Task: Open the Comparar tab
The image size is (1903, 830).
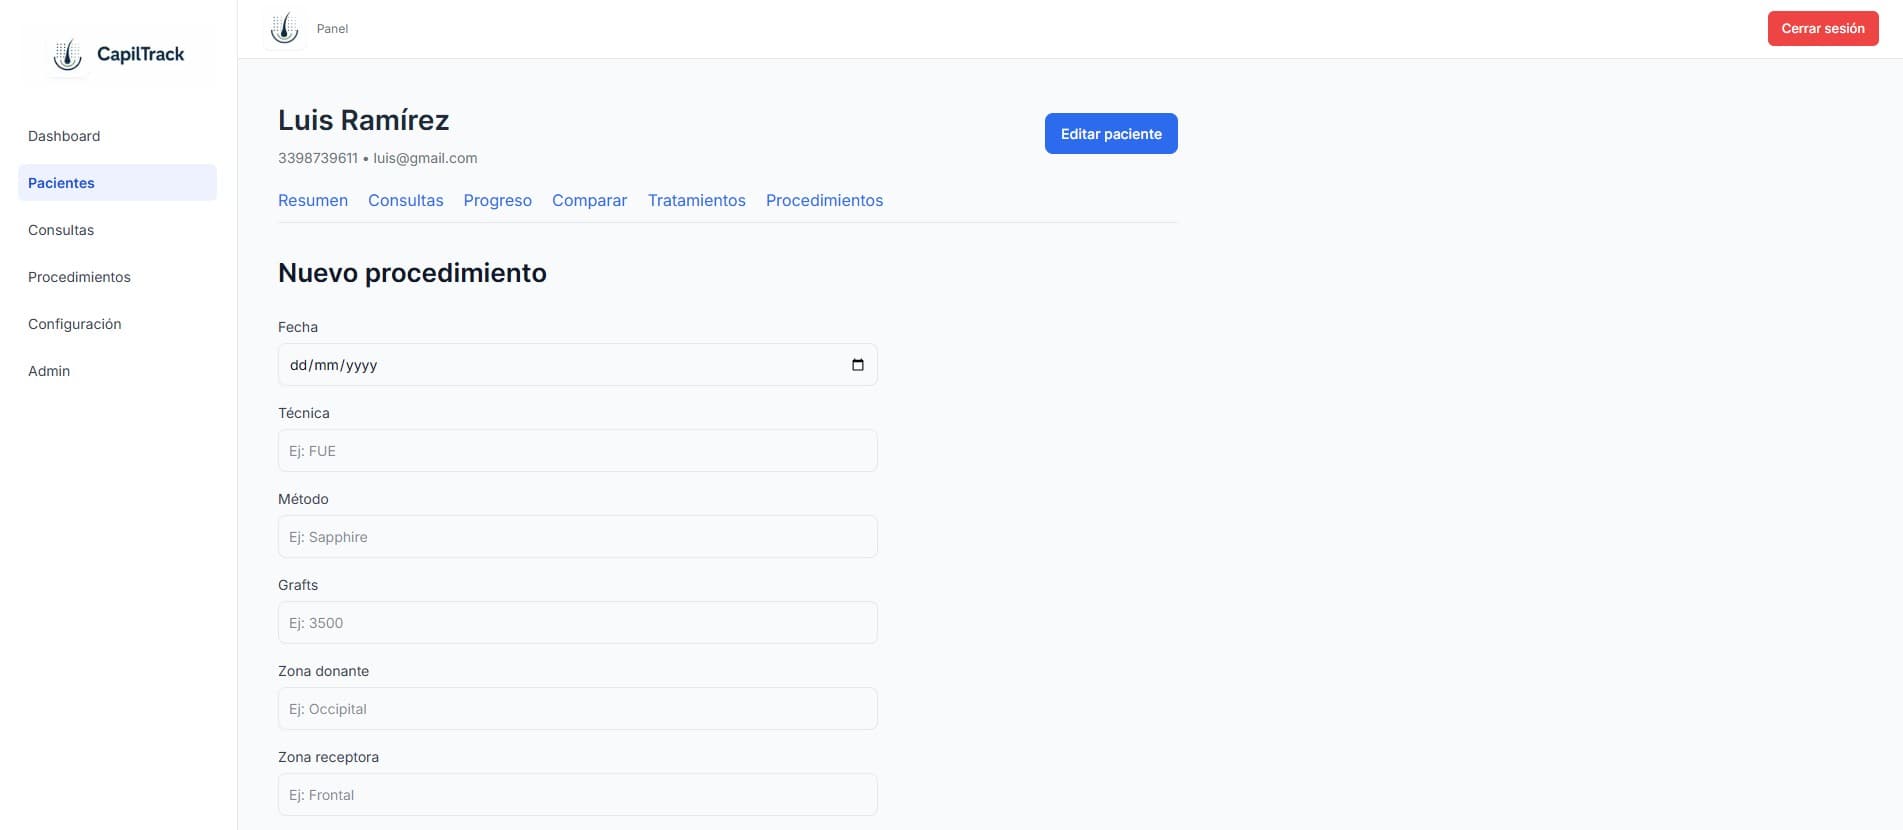Action: 589,200
